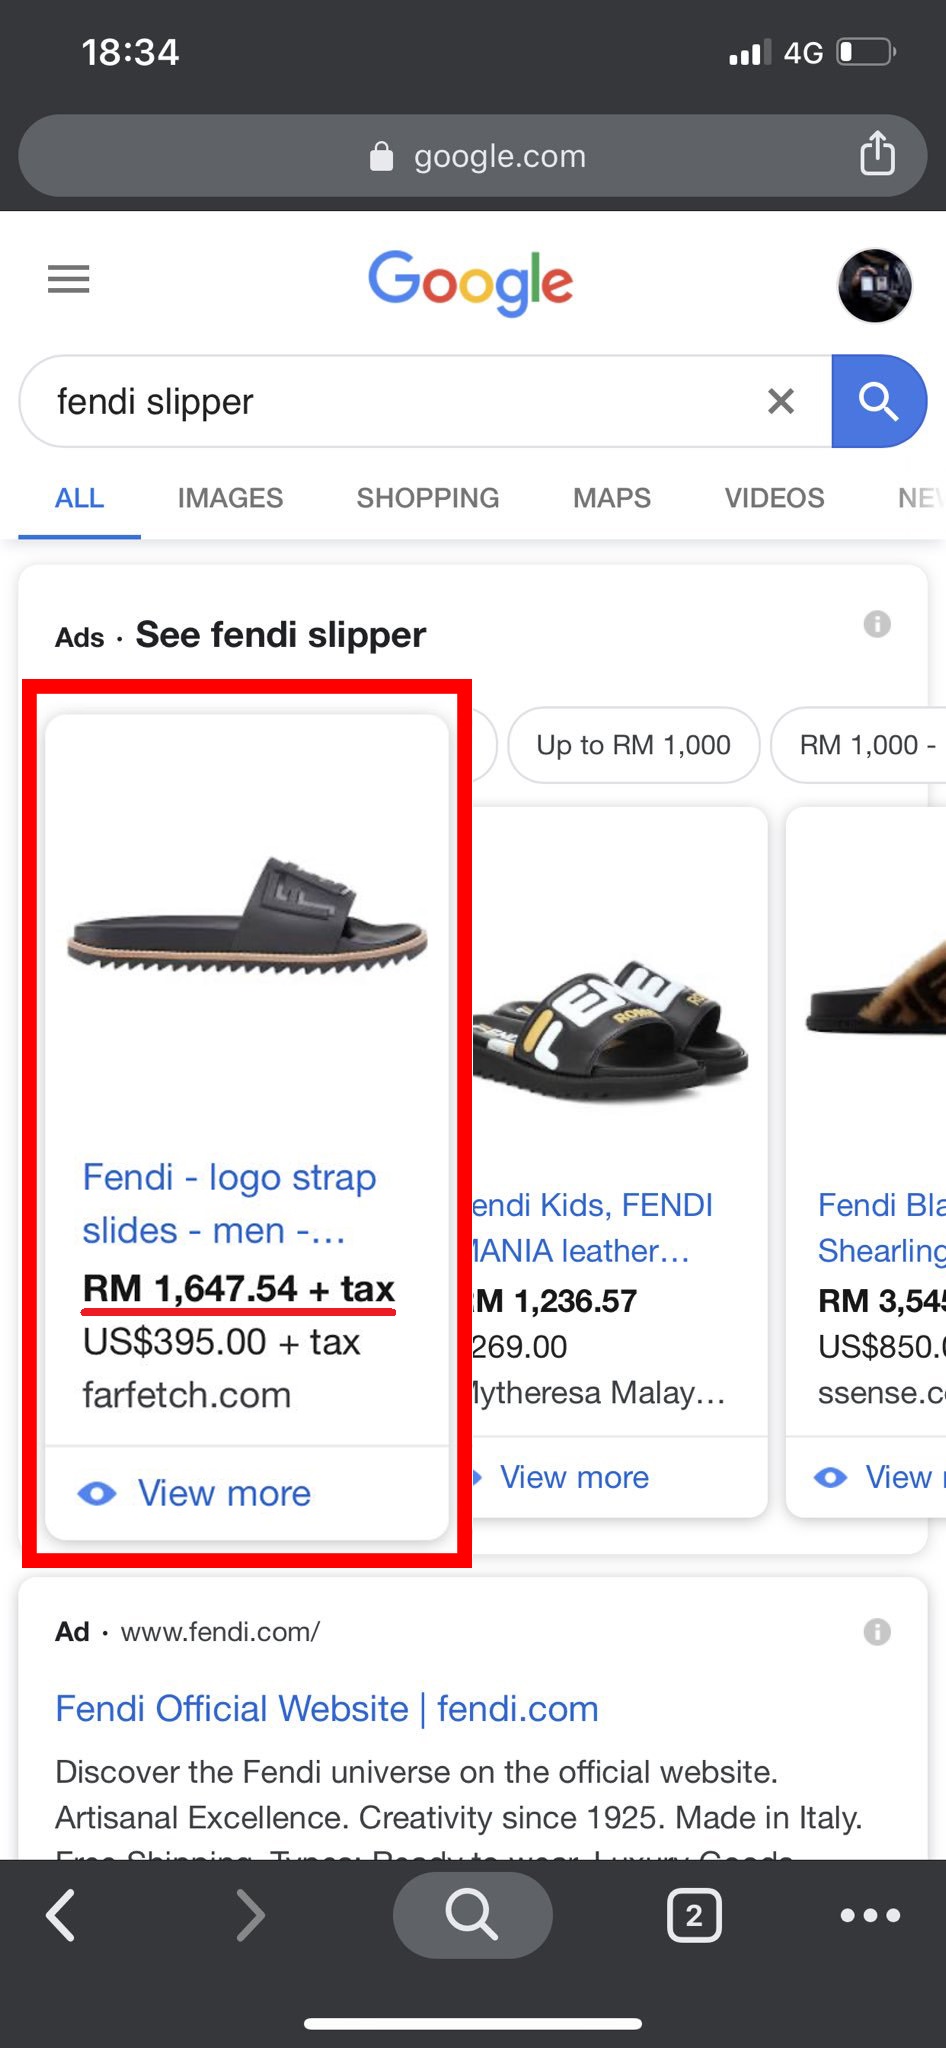The image size is (946, 2048).
Task: Open the Fendi Official Website link
Action: click(327, 1709)
